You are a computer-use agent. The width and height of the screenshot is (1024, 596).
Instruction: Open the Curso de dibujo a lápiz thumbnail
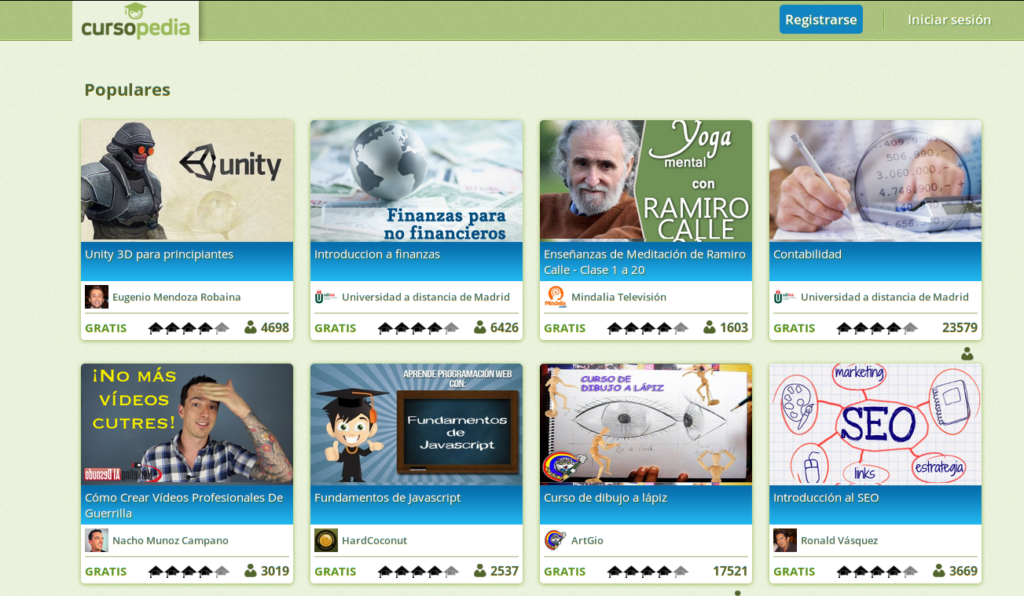646,424
